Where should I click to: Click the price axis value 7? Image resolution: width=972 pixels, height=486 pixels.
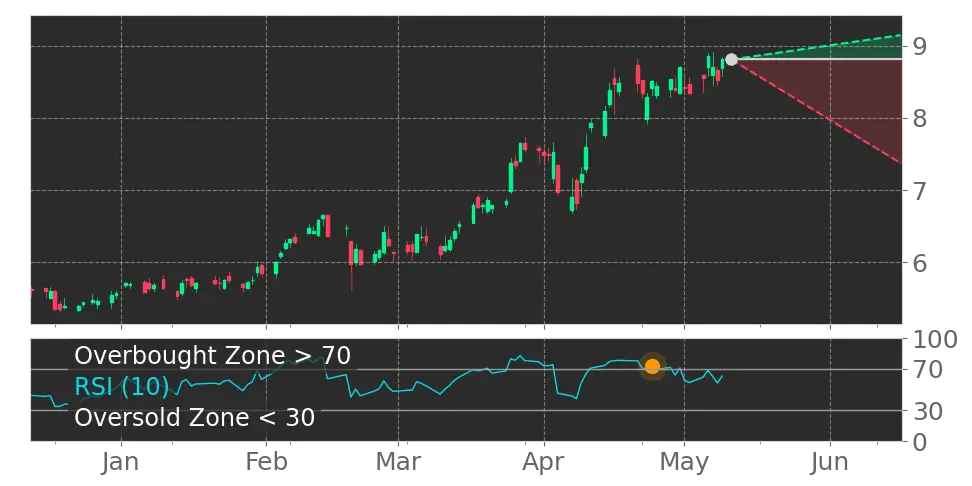click(x=919, y=190)
